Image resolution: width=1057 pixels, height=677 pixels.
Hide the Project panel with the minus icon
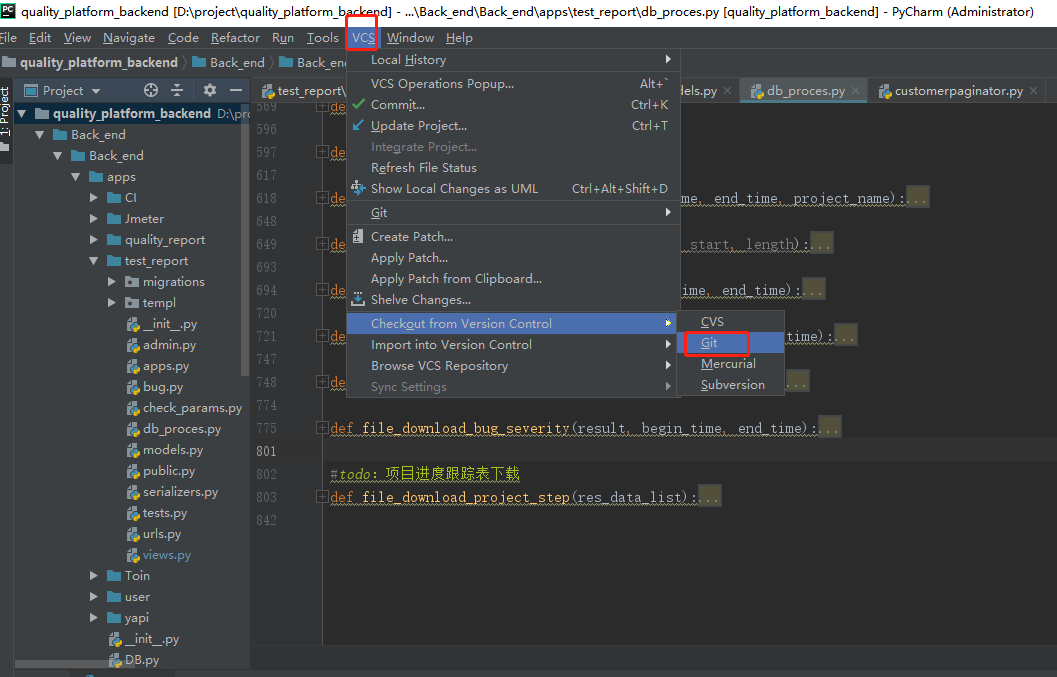pos(236,90)
